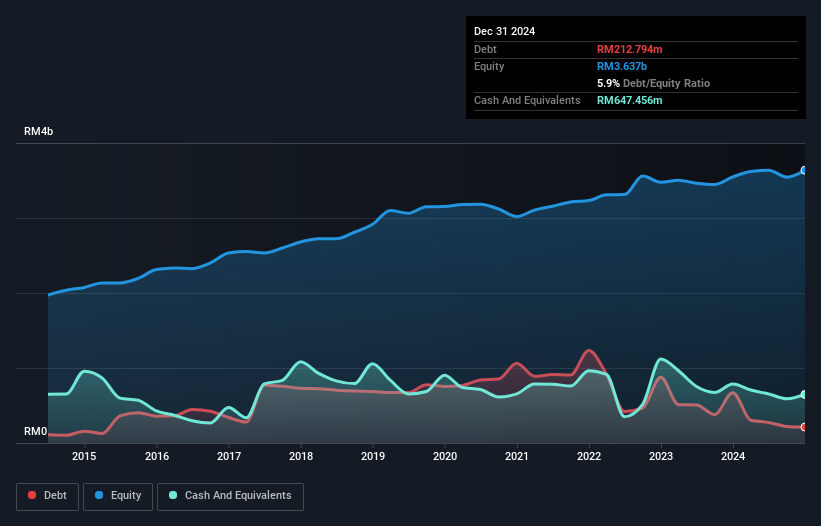The height and width of the screenshot is (526, 821).
Task: Click the 2024 x-axis label
Action: click(733, 456)
